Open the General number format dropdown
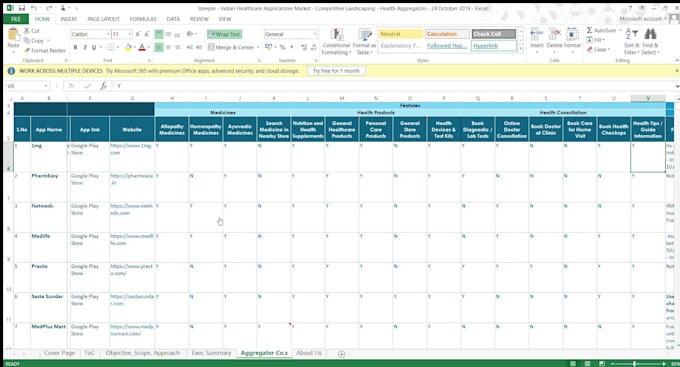This screenshot has height=367, width=680. coord(315,34)
